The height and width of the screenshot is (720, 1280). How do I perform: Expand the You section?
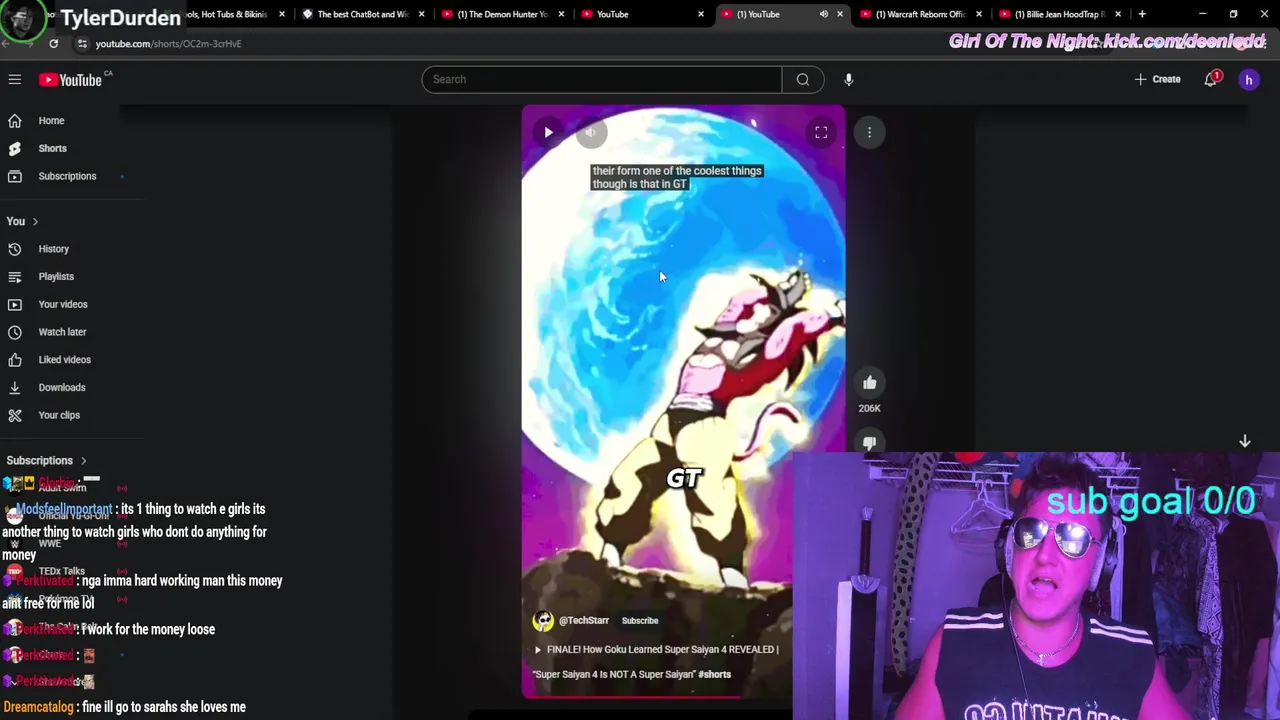(22, 221)
